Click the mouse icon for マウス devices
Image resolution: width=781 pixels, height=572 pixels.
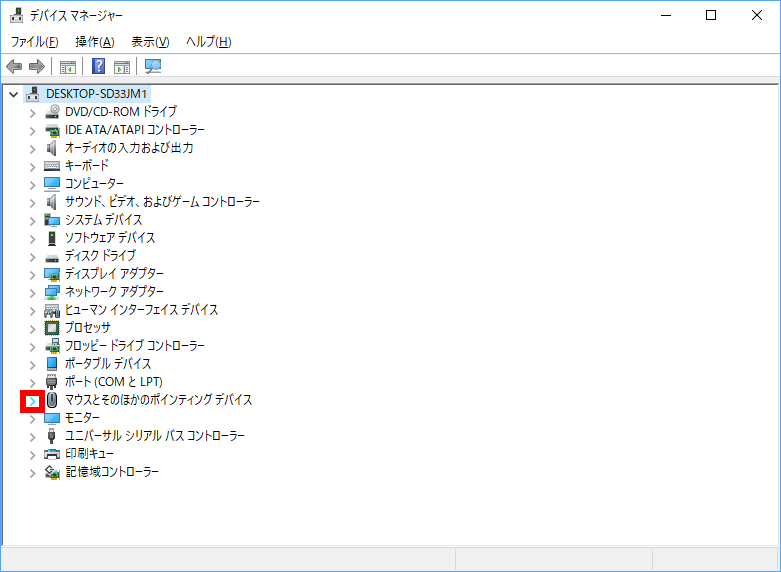(52, 400)
